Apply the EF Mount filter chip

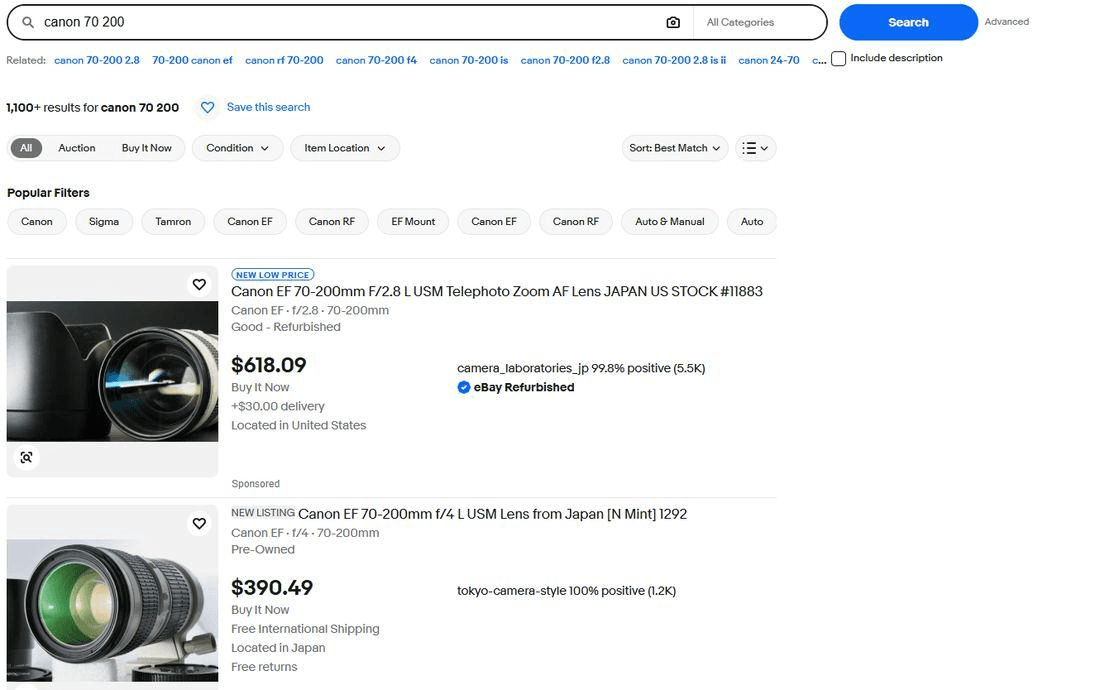click(x=413, y=222)
